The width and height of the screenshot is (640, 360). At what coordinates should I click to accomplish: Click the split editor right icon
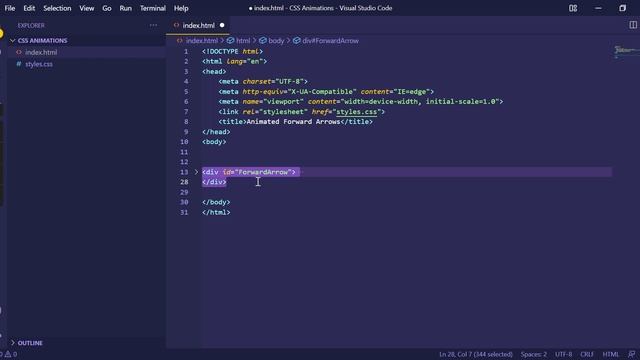(x=633, y=25)
